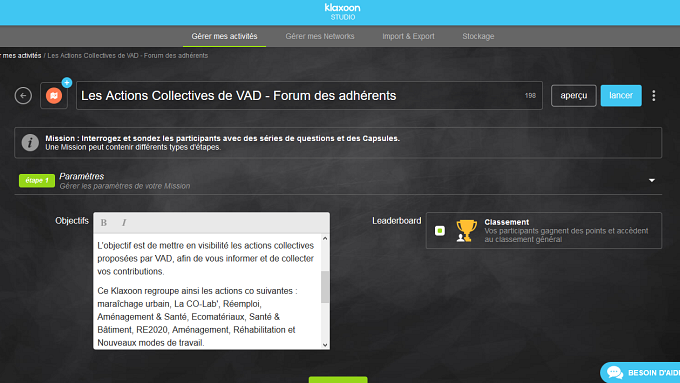This screenshot has height=383, width=680.
Task: Click the aperçu preview button
Action: (573, 95)
